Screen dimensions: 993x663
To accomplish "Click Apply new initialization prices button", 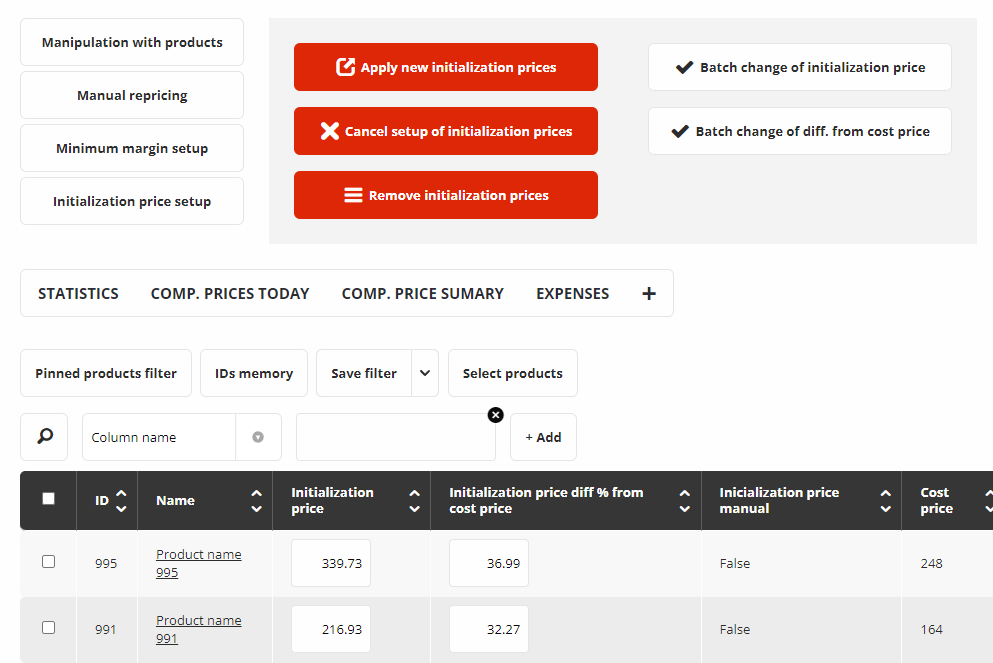I will (x=446, y=67).
